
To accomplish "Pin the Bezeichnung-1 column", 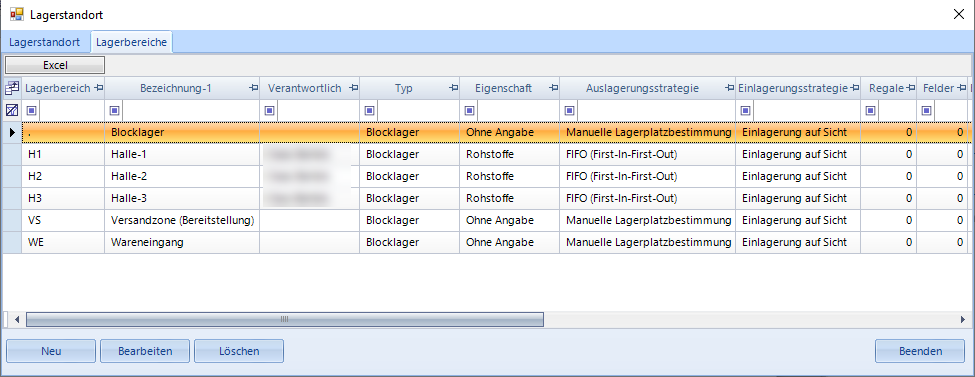I will pyautogui.click(x=253, y=88).
